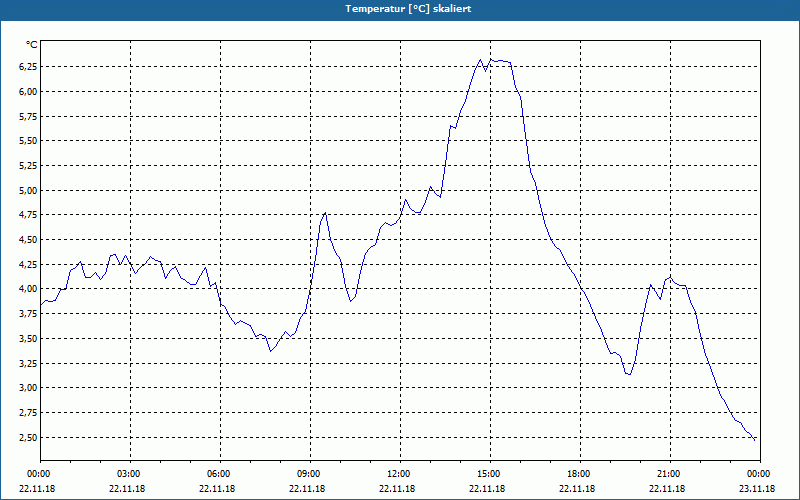Image resolution: width=800 pixels, height=500 pixels.
Task: Pick the 5,25 y-axis label
Action: tap(29, 166)
